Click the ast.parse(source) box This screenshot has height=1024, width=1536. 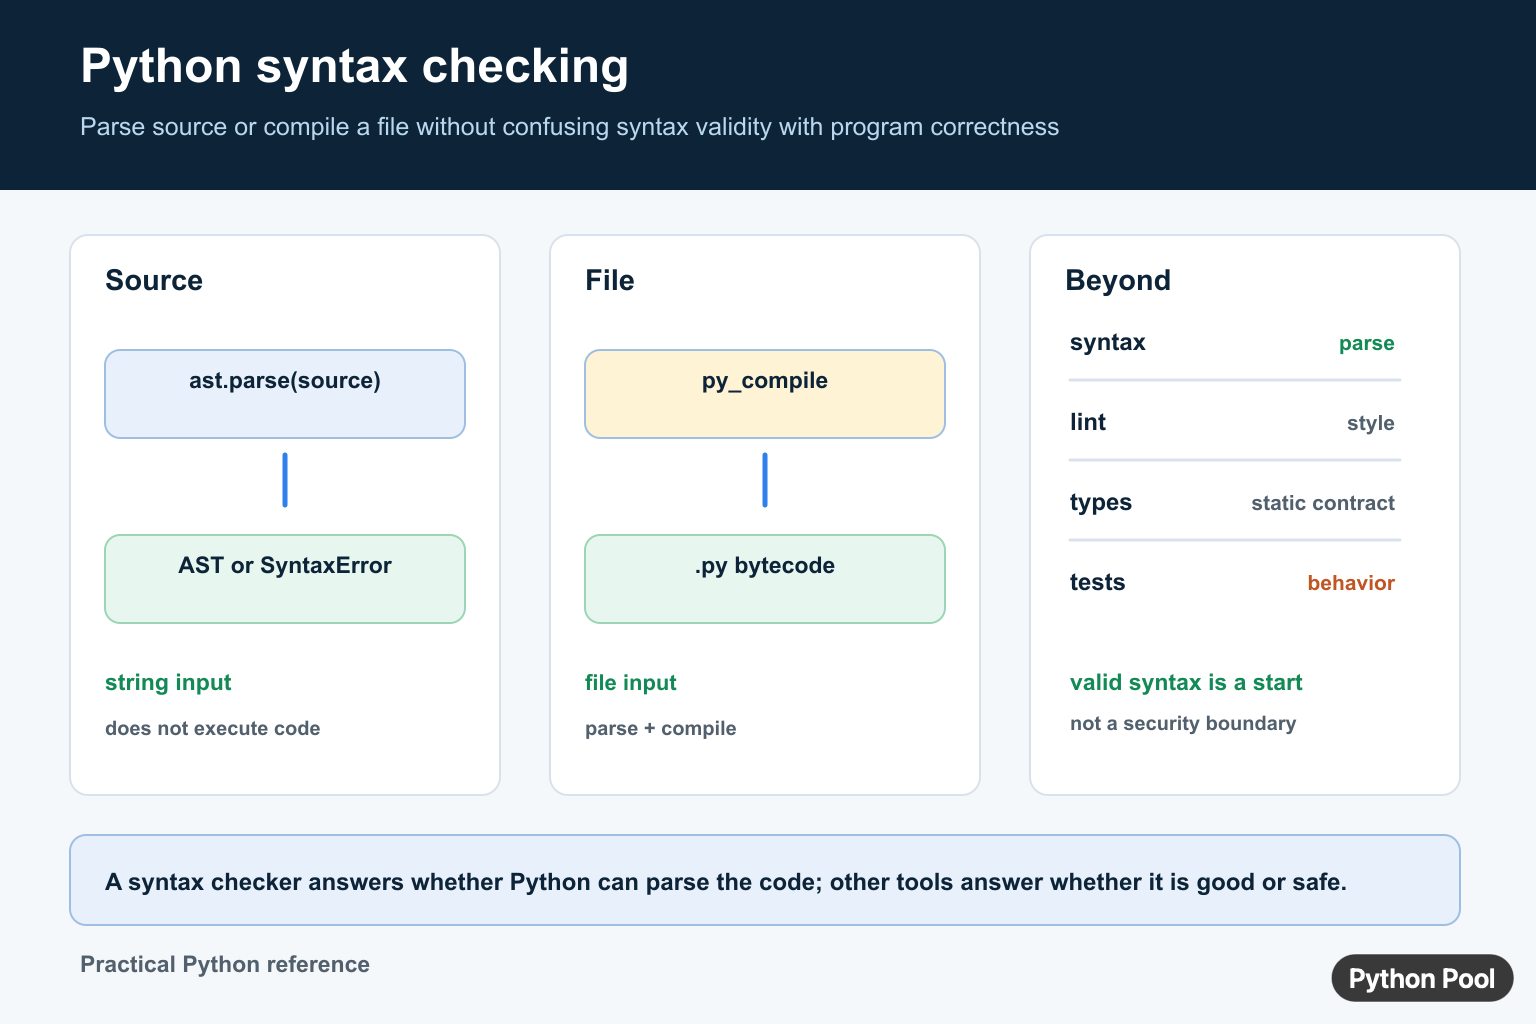(x=285, y=394)
